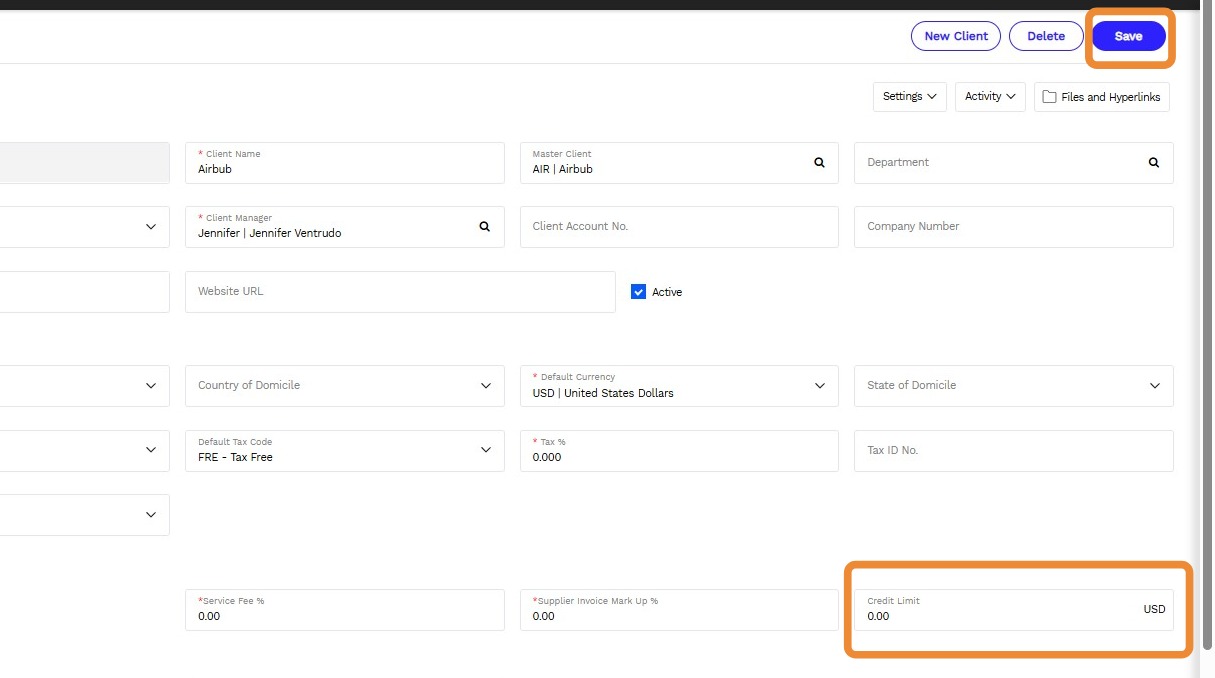Click the Department search magnifier icon
Screen dimensions: 1215x678
click(x=1154, y=162)
